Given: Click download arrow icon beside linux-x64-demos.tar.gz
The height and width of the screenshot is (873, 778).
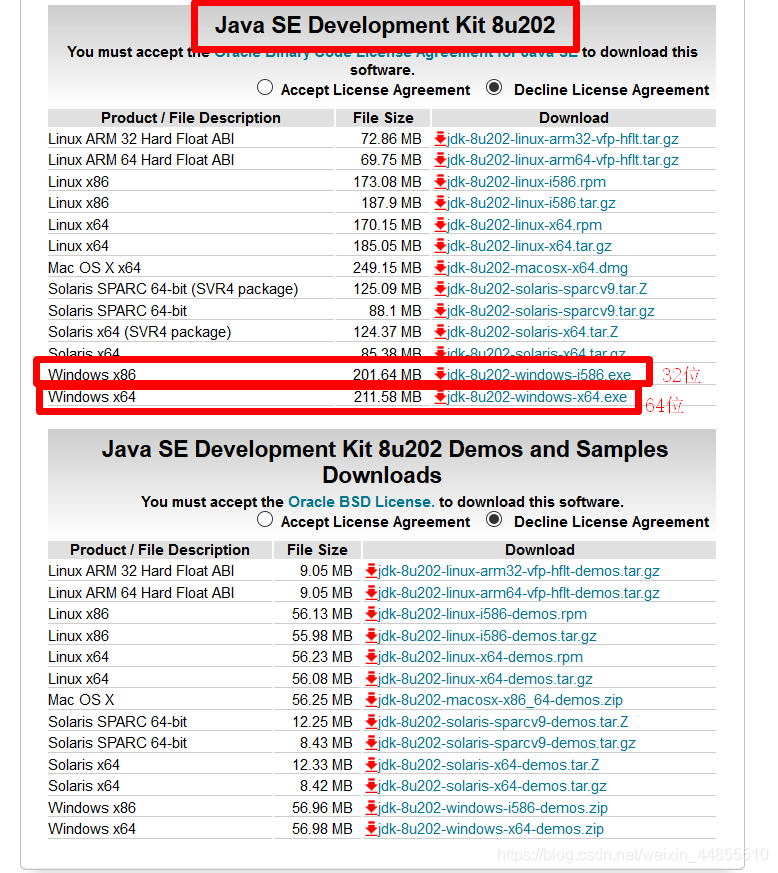Looking at the screenshot, I should 371,679.
